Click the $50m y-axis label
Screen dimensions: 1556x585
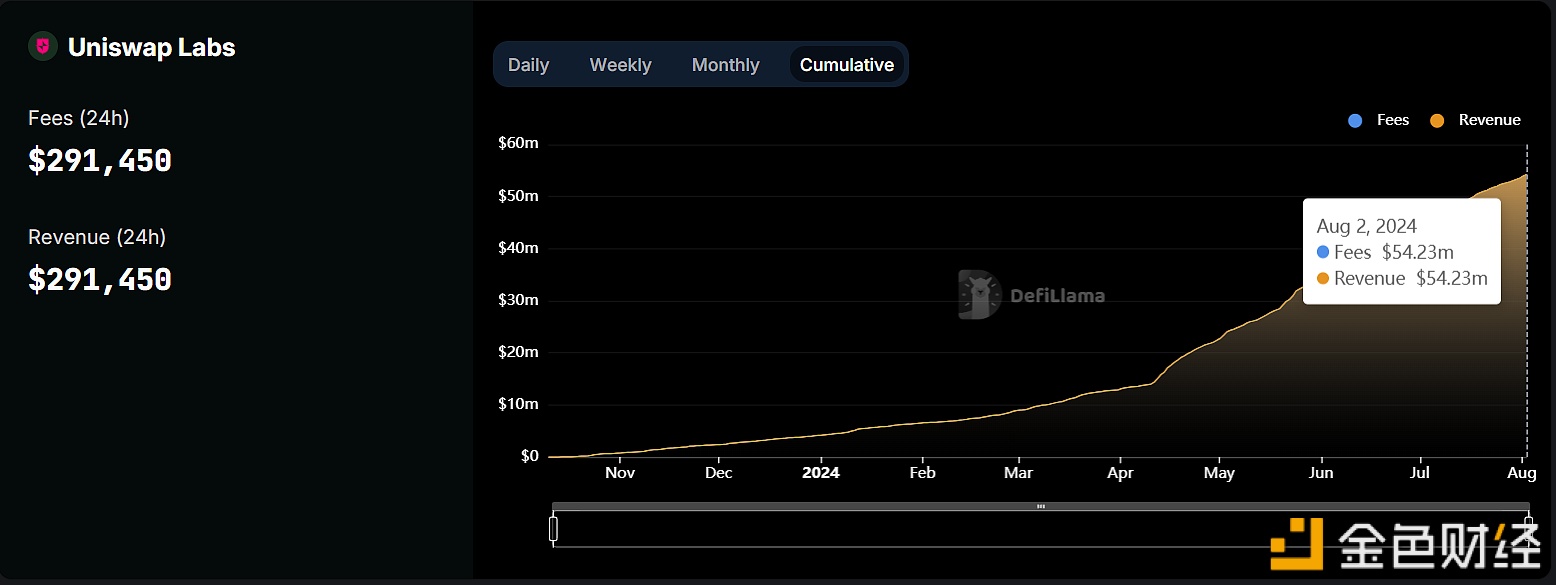coord(518,196)
